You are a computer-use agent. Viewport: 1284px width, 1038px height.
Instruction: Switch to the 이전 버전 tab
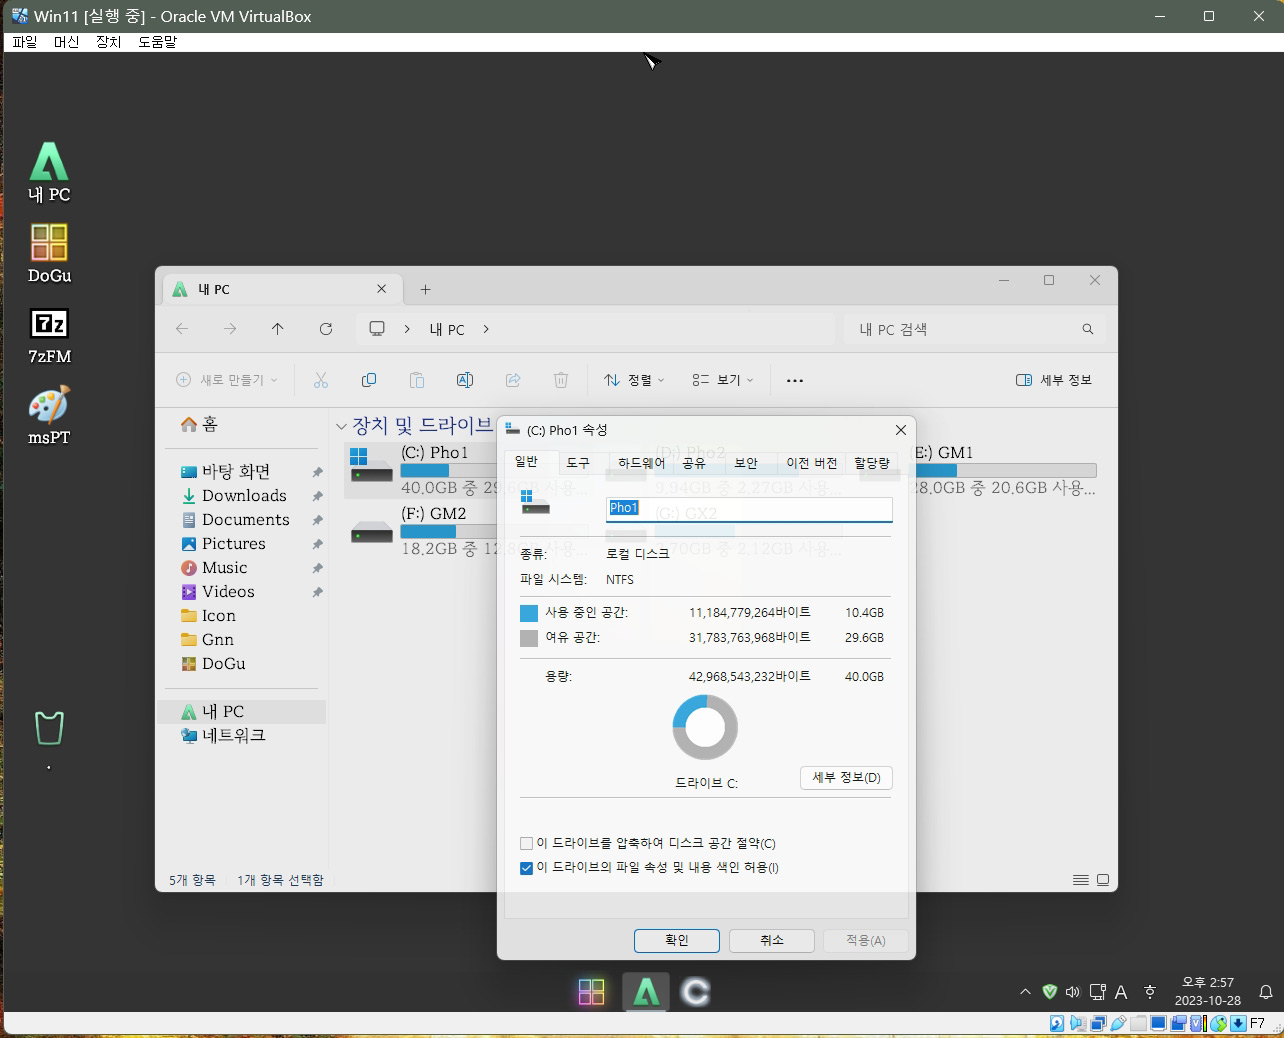tap(811, 463)
